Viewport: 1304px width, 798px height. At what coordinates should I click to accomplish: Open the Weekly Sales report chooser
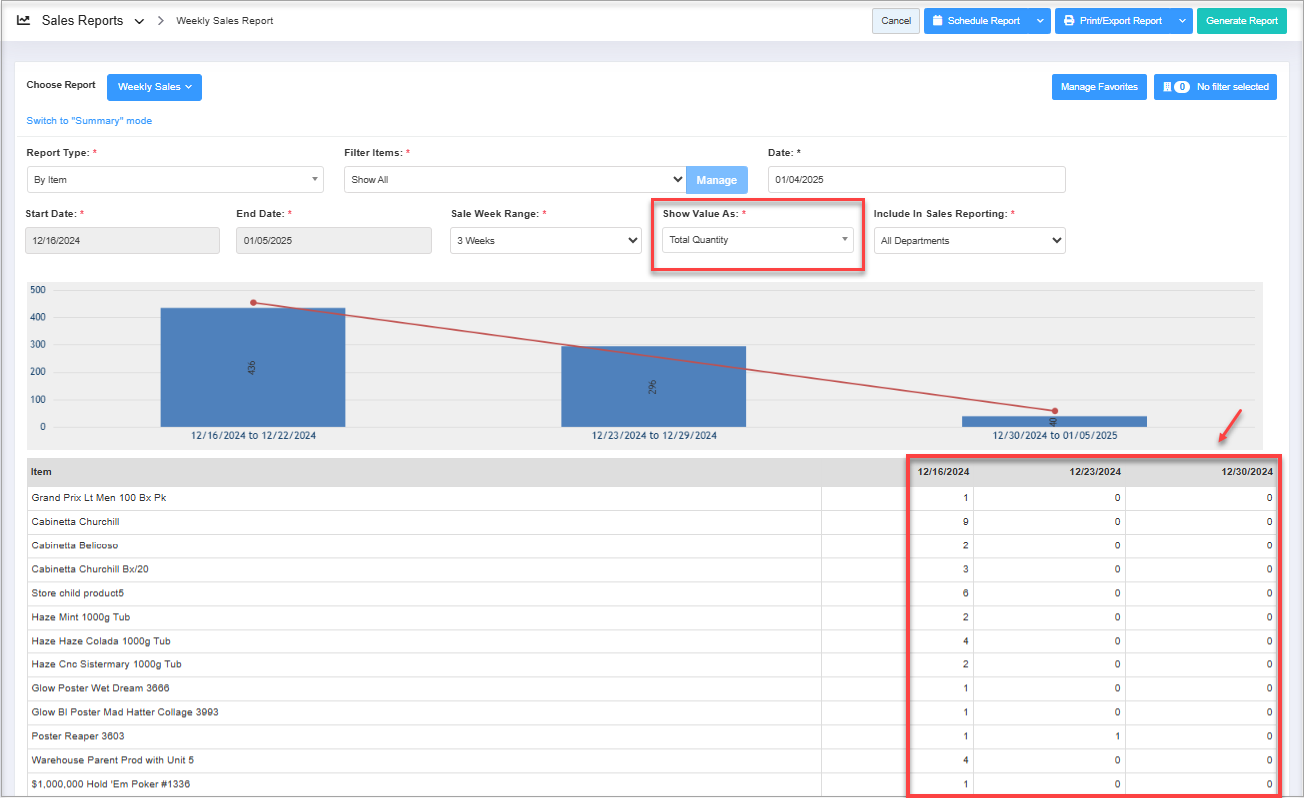pyautogui.click(x=154, y=87)
